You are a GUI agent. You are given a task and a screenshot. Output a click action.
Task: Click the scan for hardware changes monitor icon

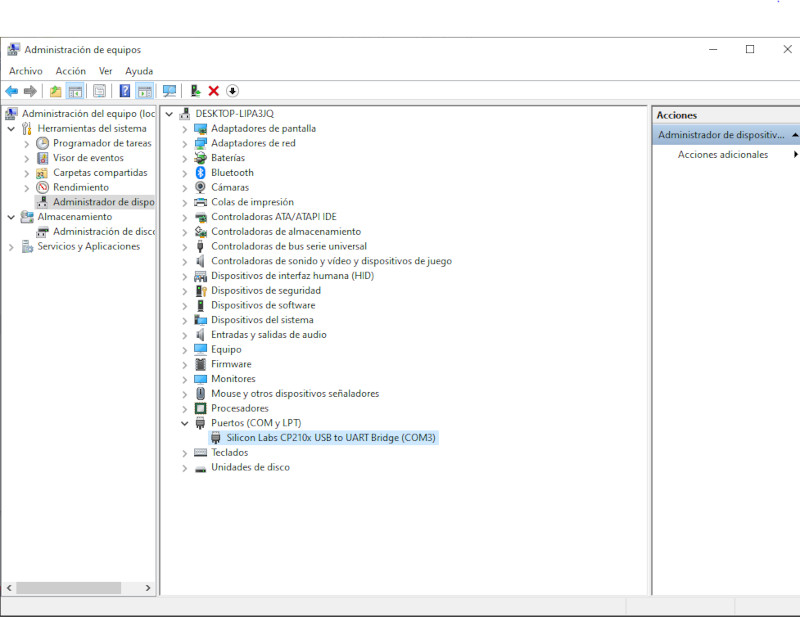click(x=169, y=91)
